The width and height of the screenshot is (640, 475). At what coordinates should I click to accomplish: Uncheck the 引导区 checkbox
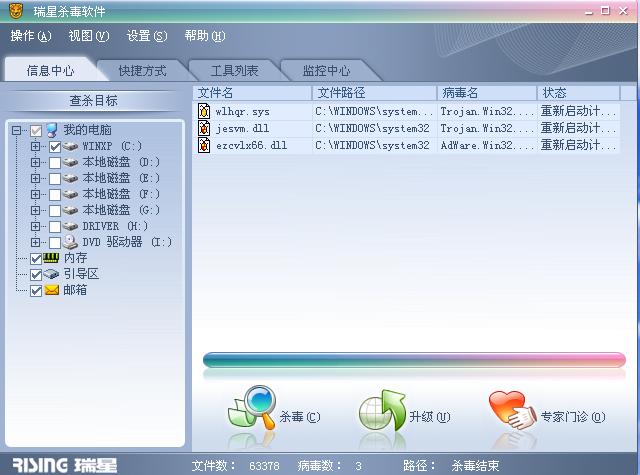coord(36,275)
